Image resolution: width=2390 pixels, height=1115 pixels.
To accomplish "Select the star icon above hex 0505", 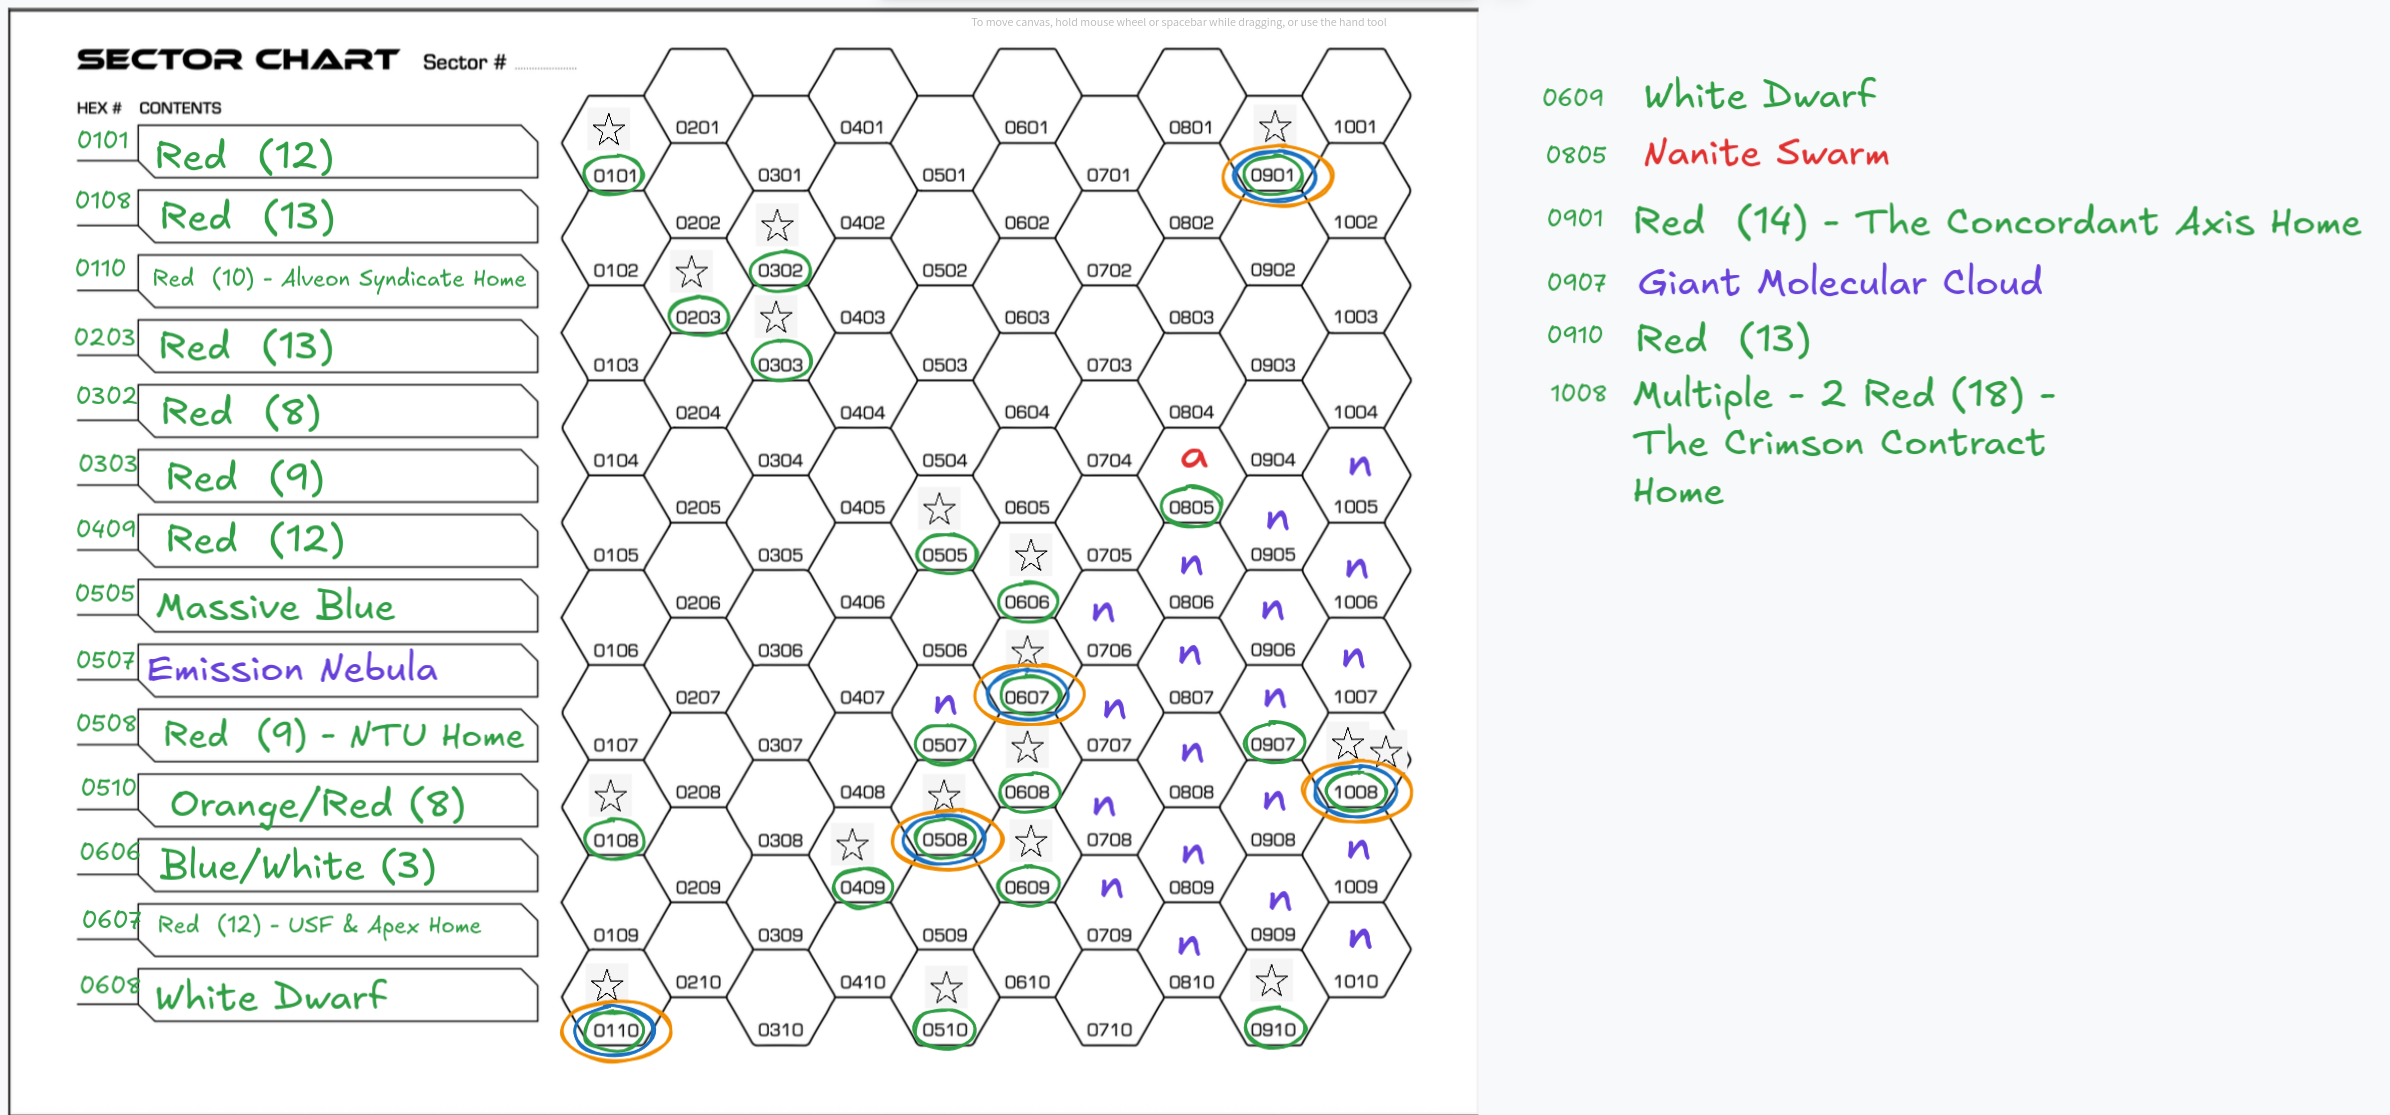I will 938,509.
